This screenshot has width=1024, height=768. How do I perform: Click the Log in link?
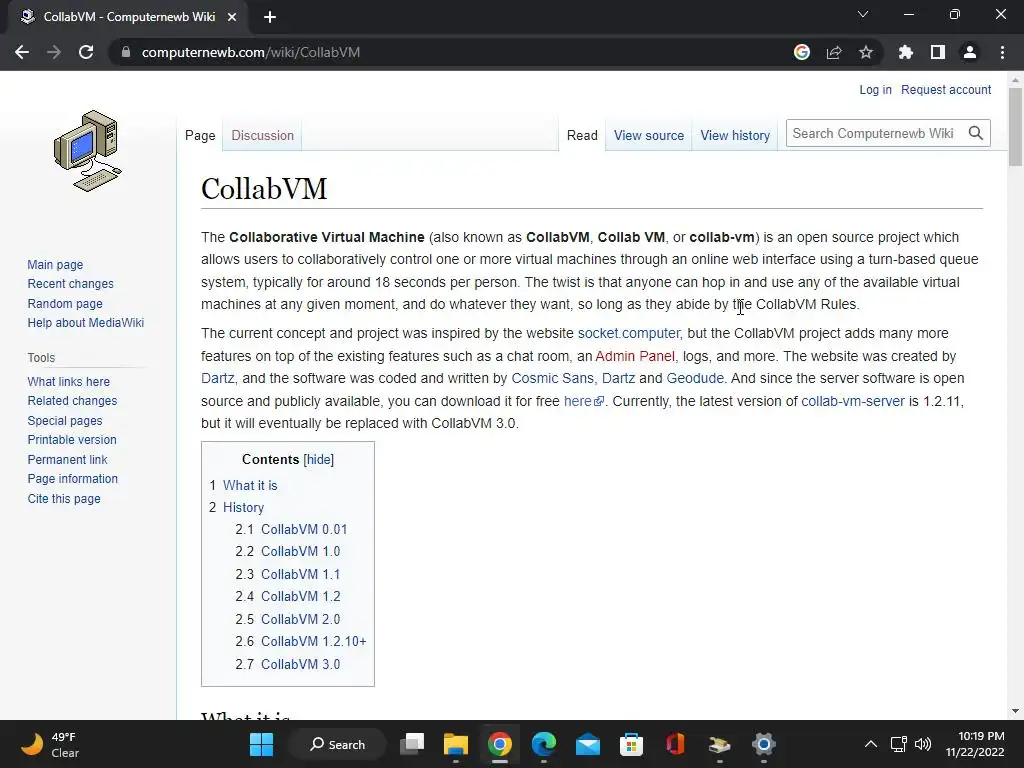click(875, 89)
